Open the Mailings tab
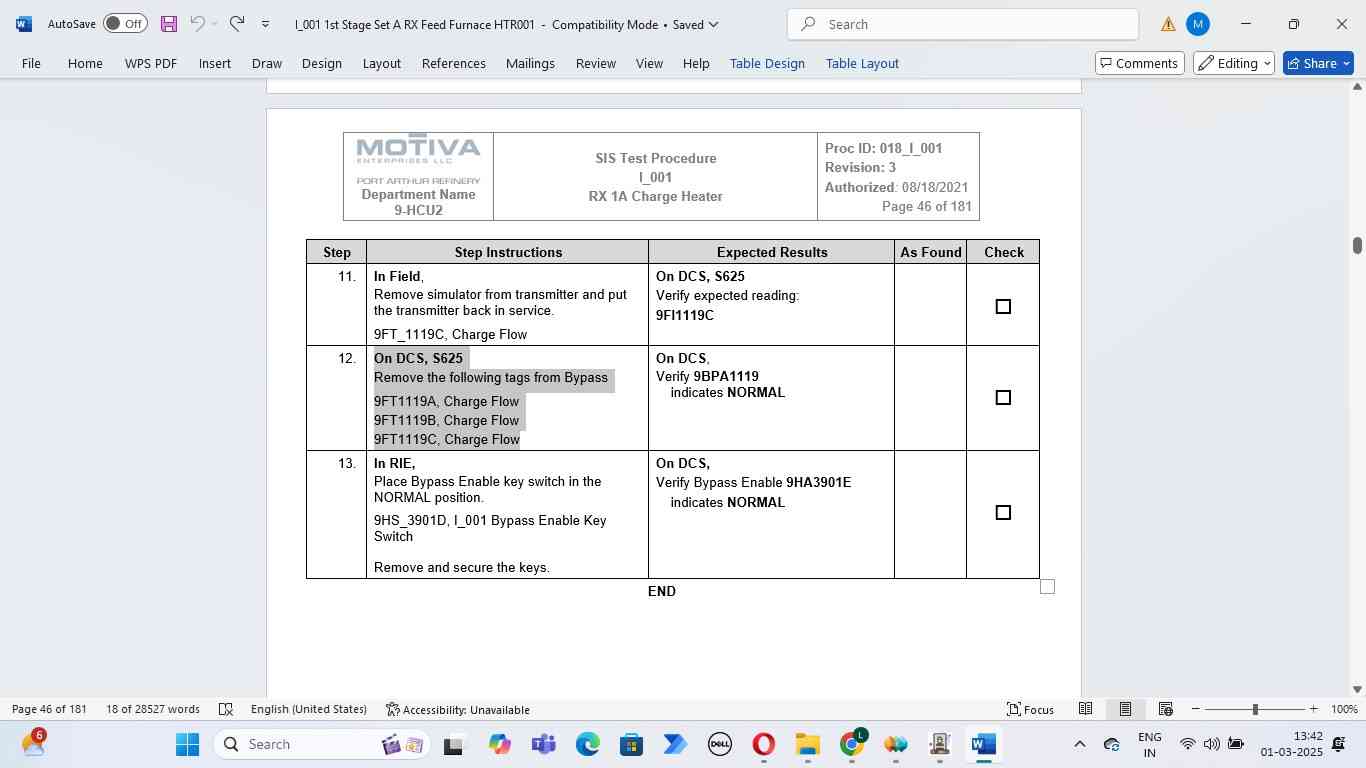Viewport: 1366px width, 768px height. [x=530, y=63]
